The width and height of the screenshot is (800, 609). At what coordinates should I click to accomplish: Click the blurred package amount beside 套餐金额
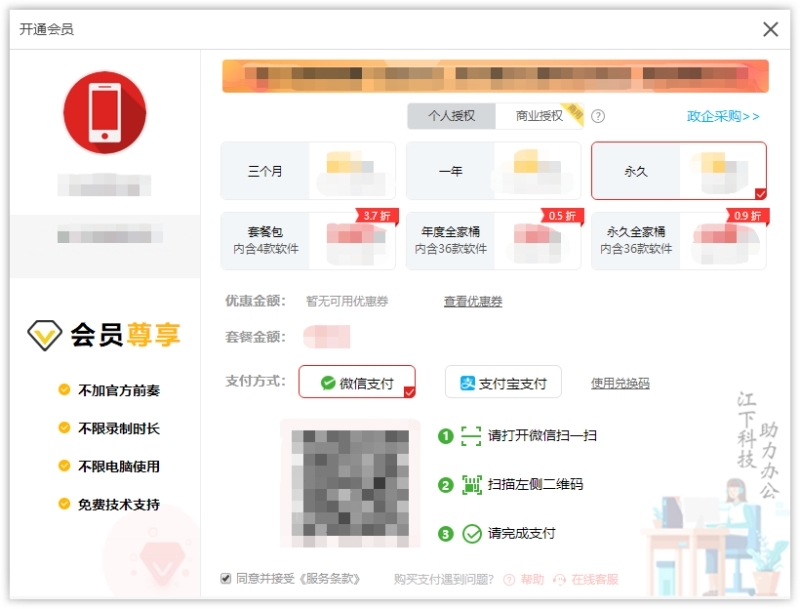(327, 337)
